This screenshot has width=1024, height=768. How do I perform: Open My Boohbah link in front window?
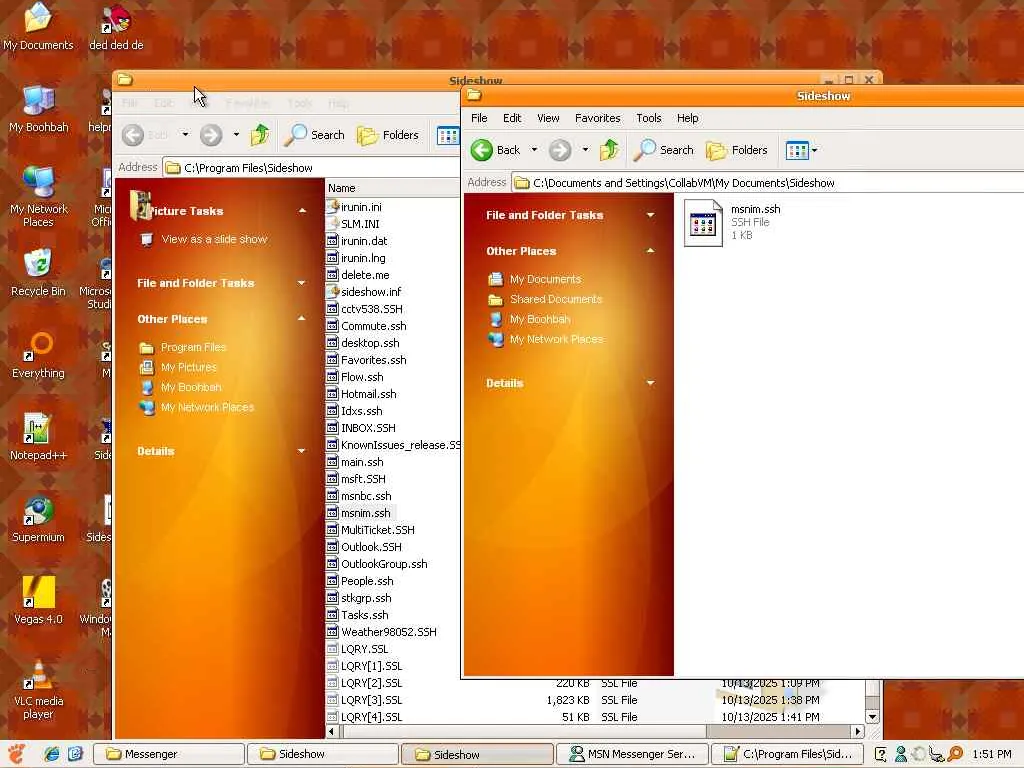coord(540,319)
